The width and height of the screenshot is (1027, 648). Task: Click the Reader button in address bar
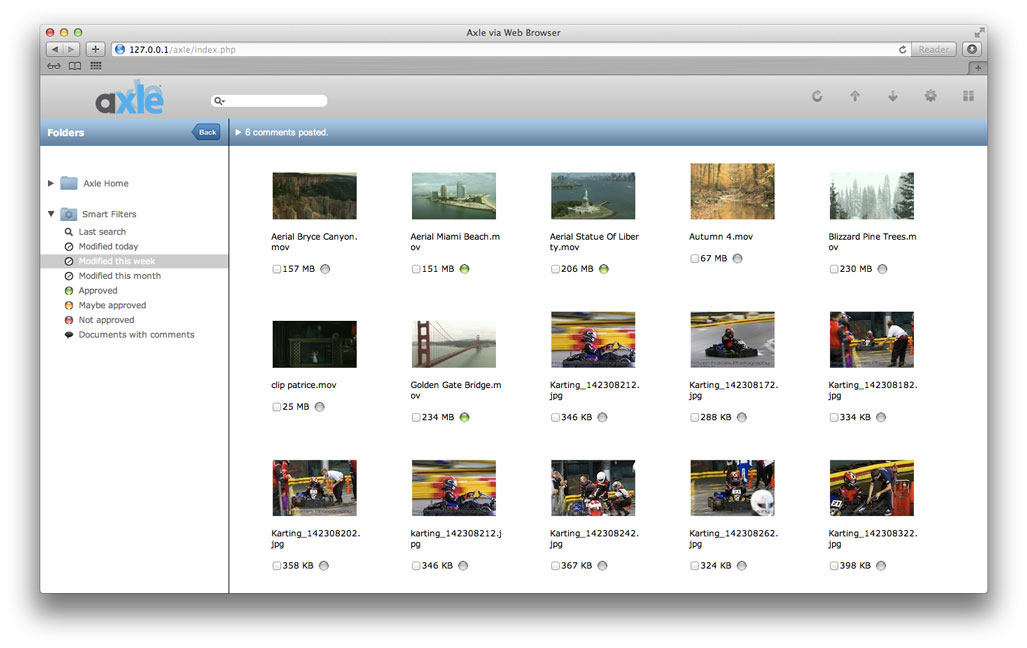(933, 49)
